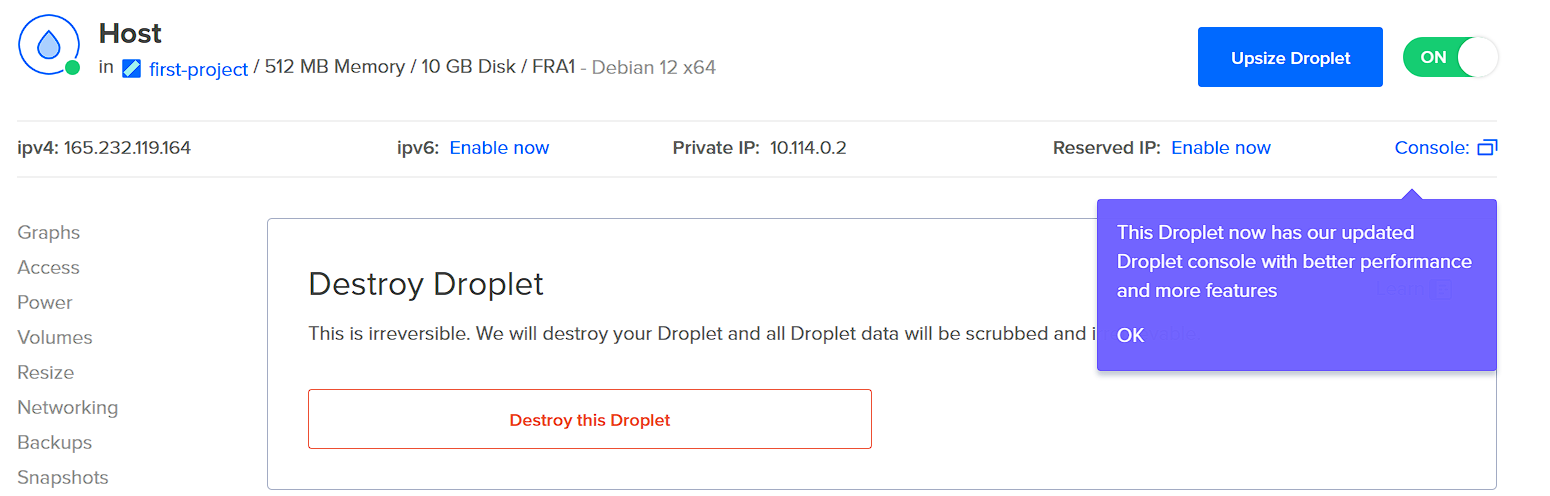Switch to the Resize section

(x=46, y=373)
